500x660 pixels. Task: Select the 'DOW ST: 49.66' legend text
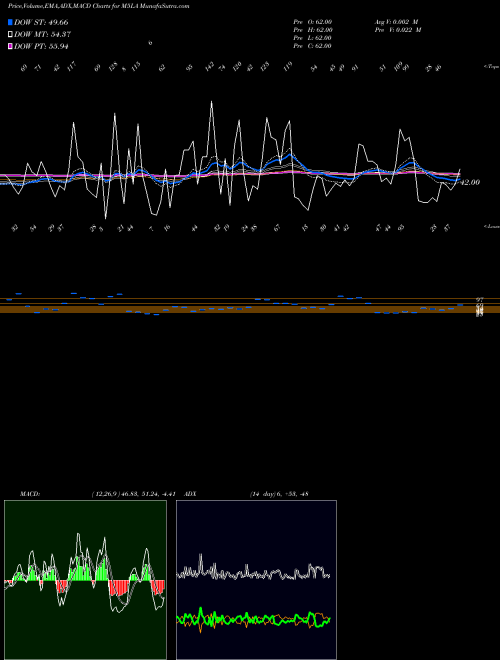41,22
